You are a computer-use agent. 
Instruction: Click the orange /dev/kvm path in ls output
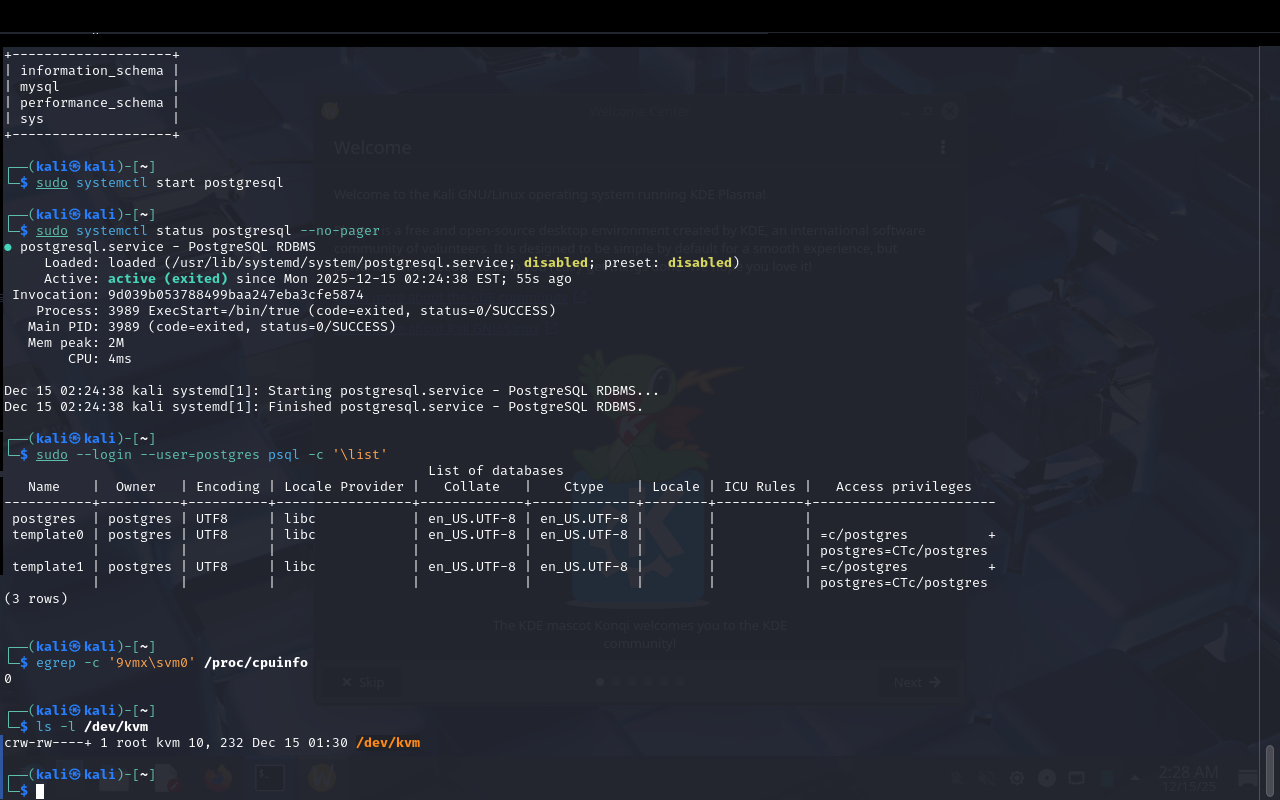click(x=388, y=743)
